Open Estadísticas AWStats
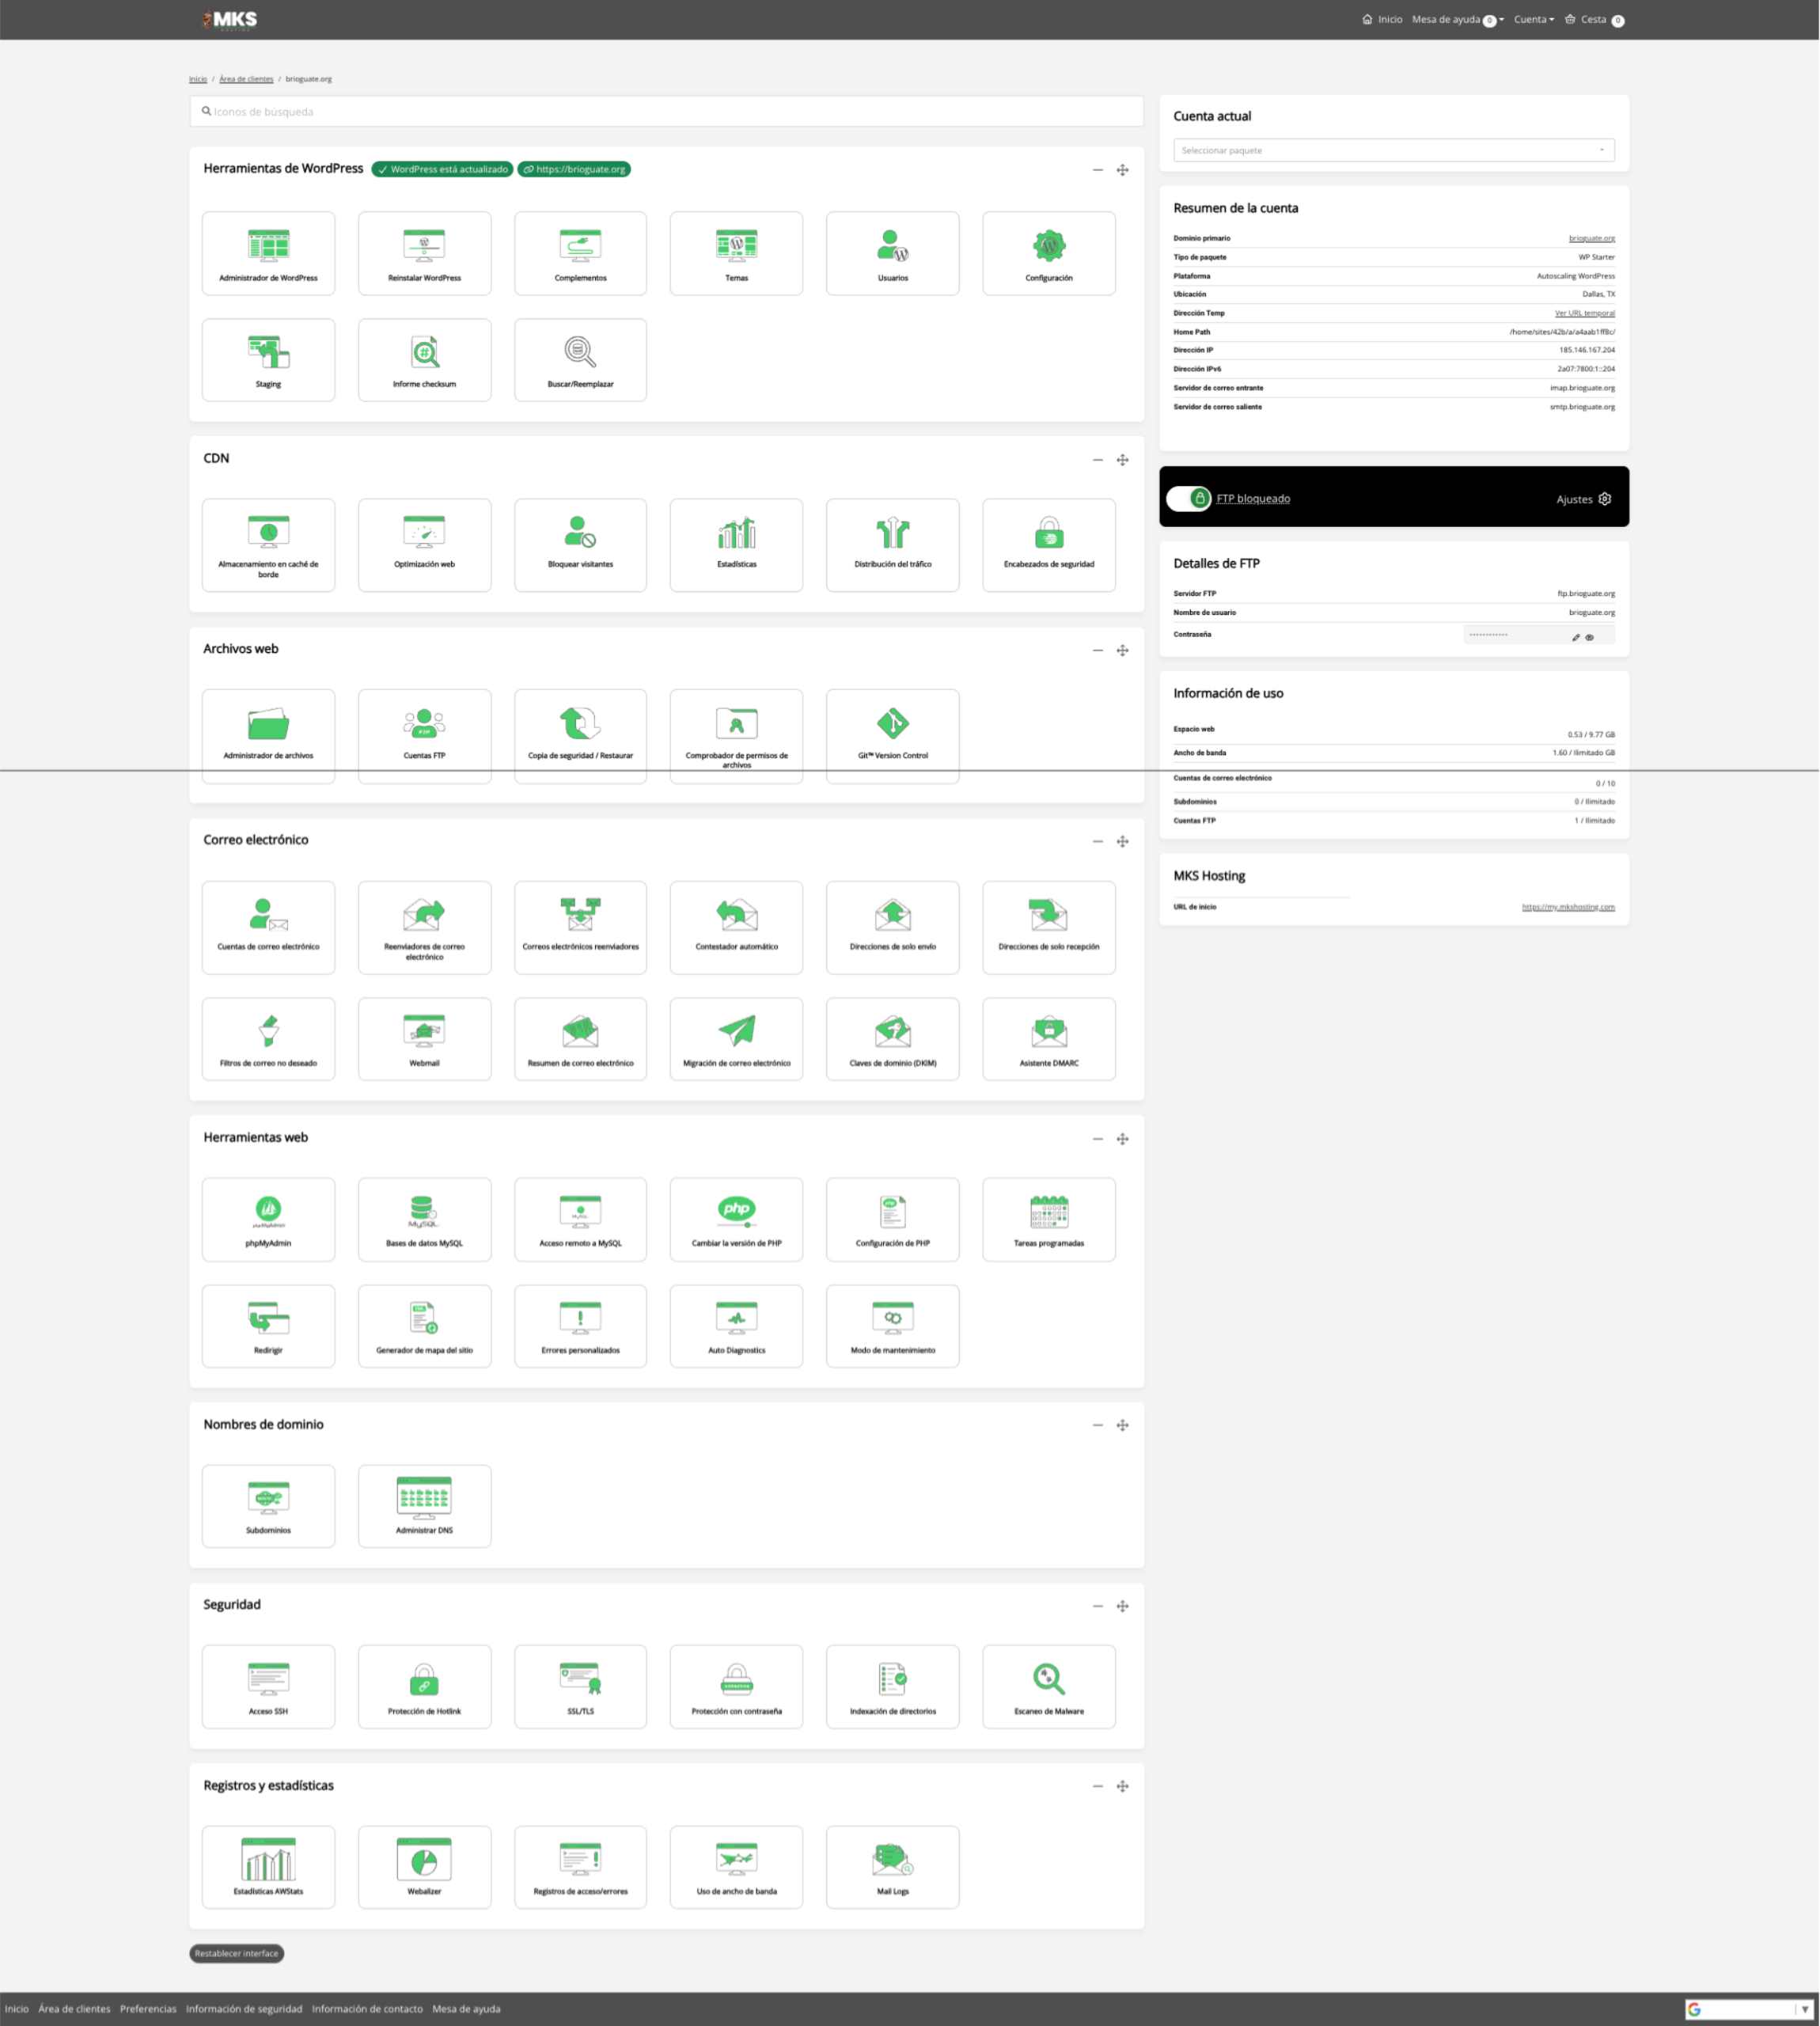 click(x=268, y=1867)
